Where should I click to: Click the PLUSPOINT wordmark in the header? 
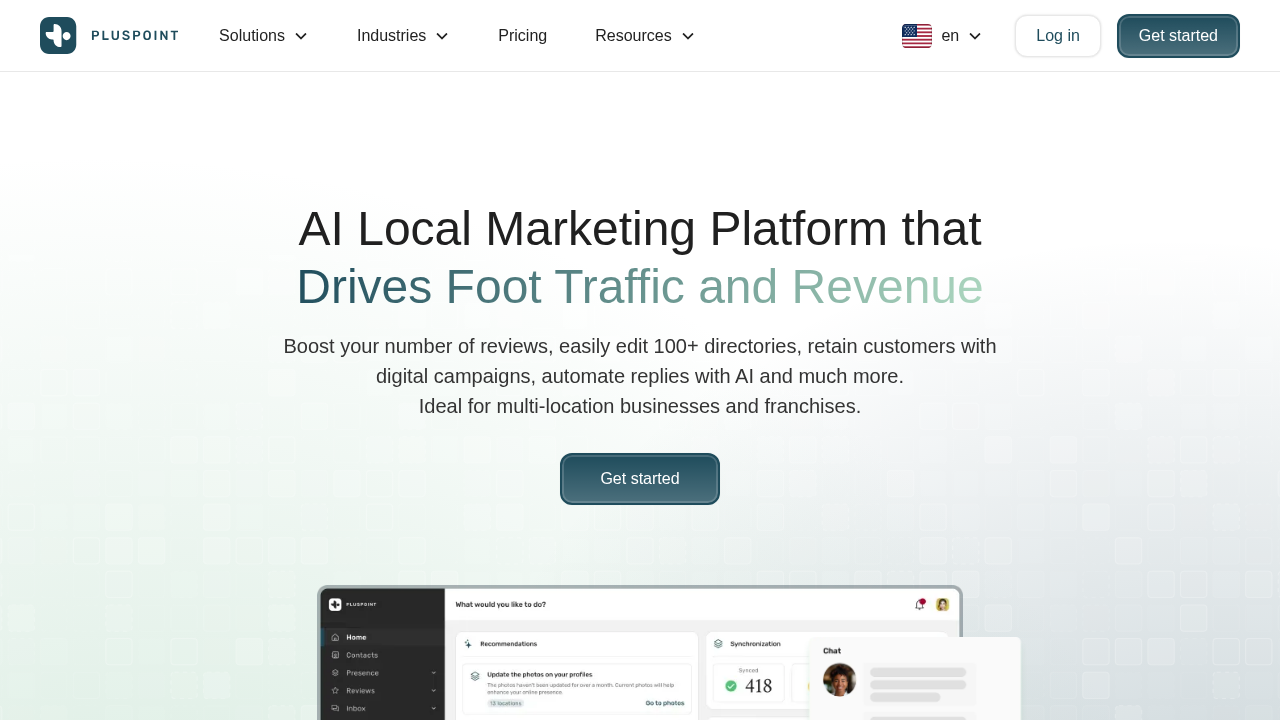pyautogui.click(x=135, y=36)
